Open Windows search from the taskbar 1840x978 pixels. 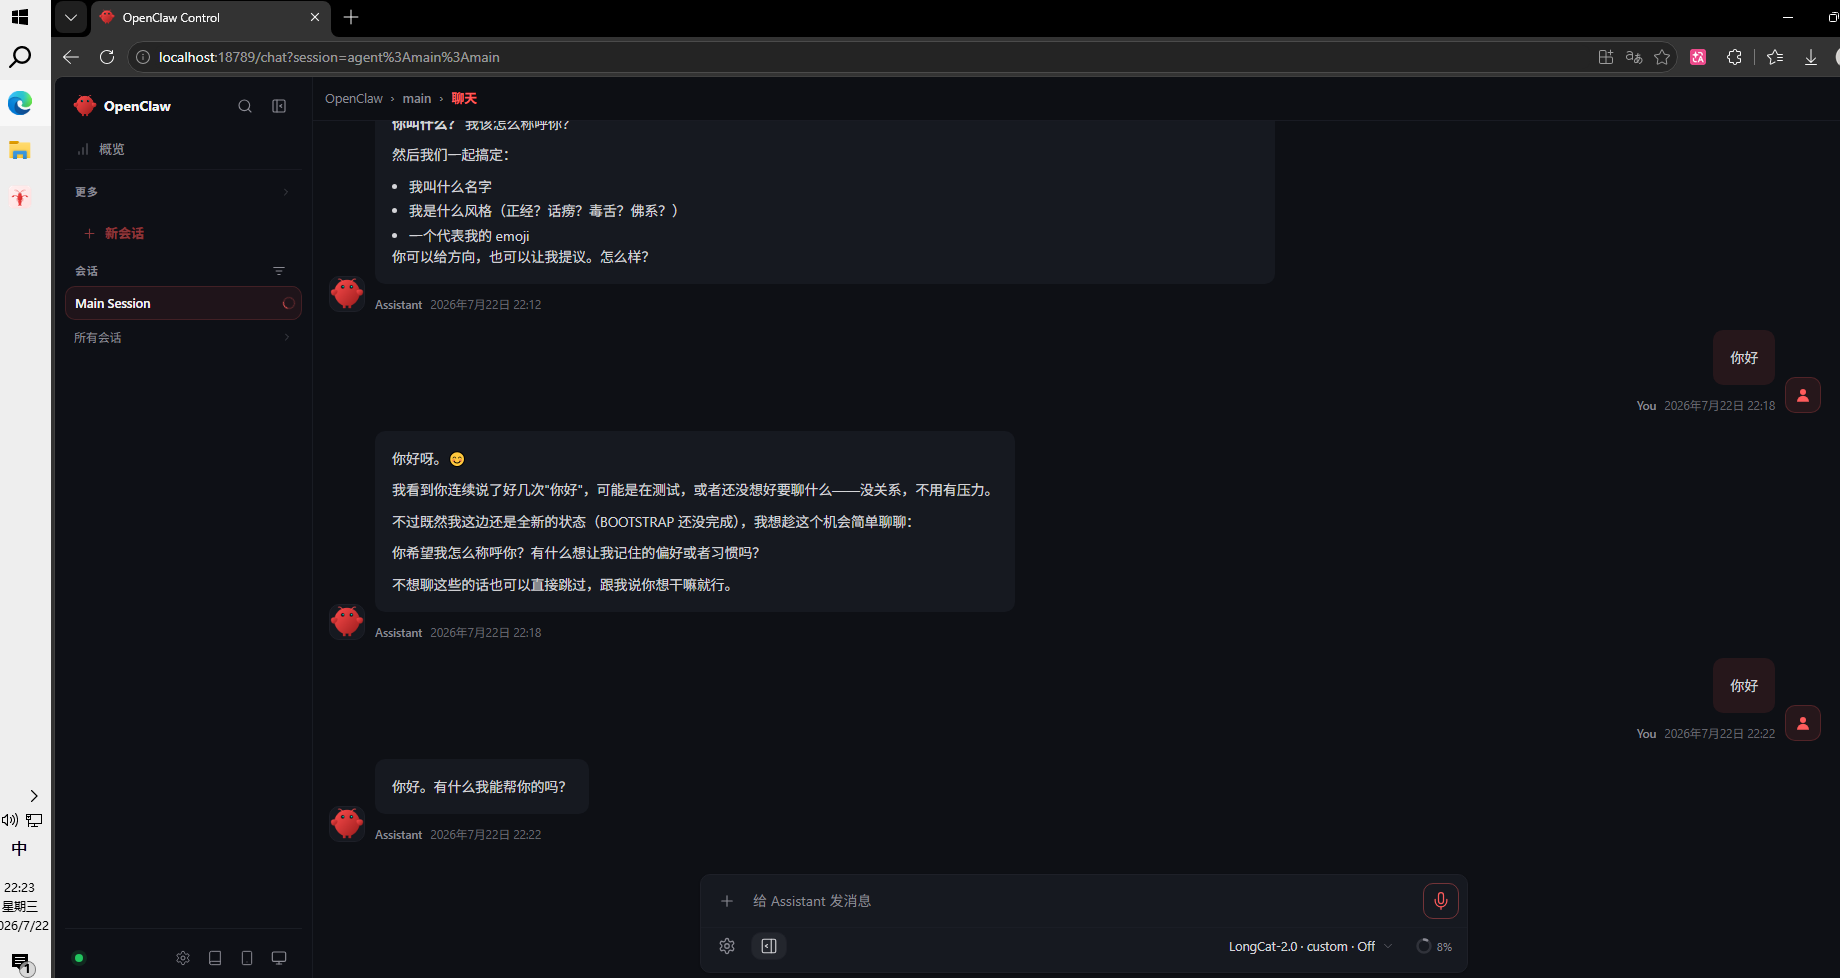tap(20, 57)
